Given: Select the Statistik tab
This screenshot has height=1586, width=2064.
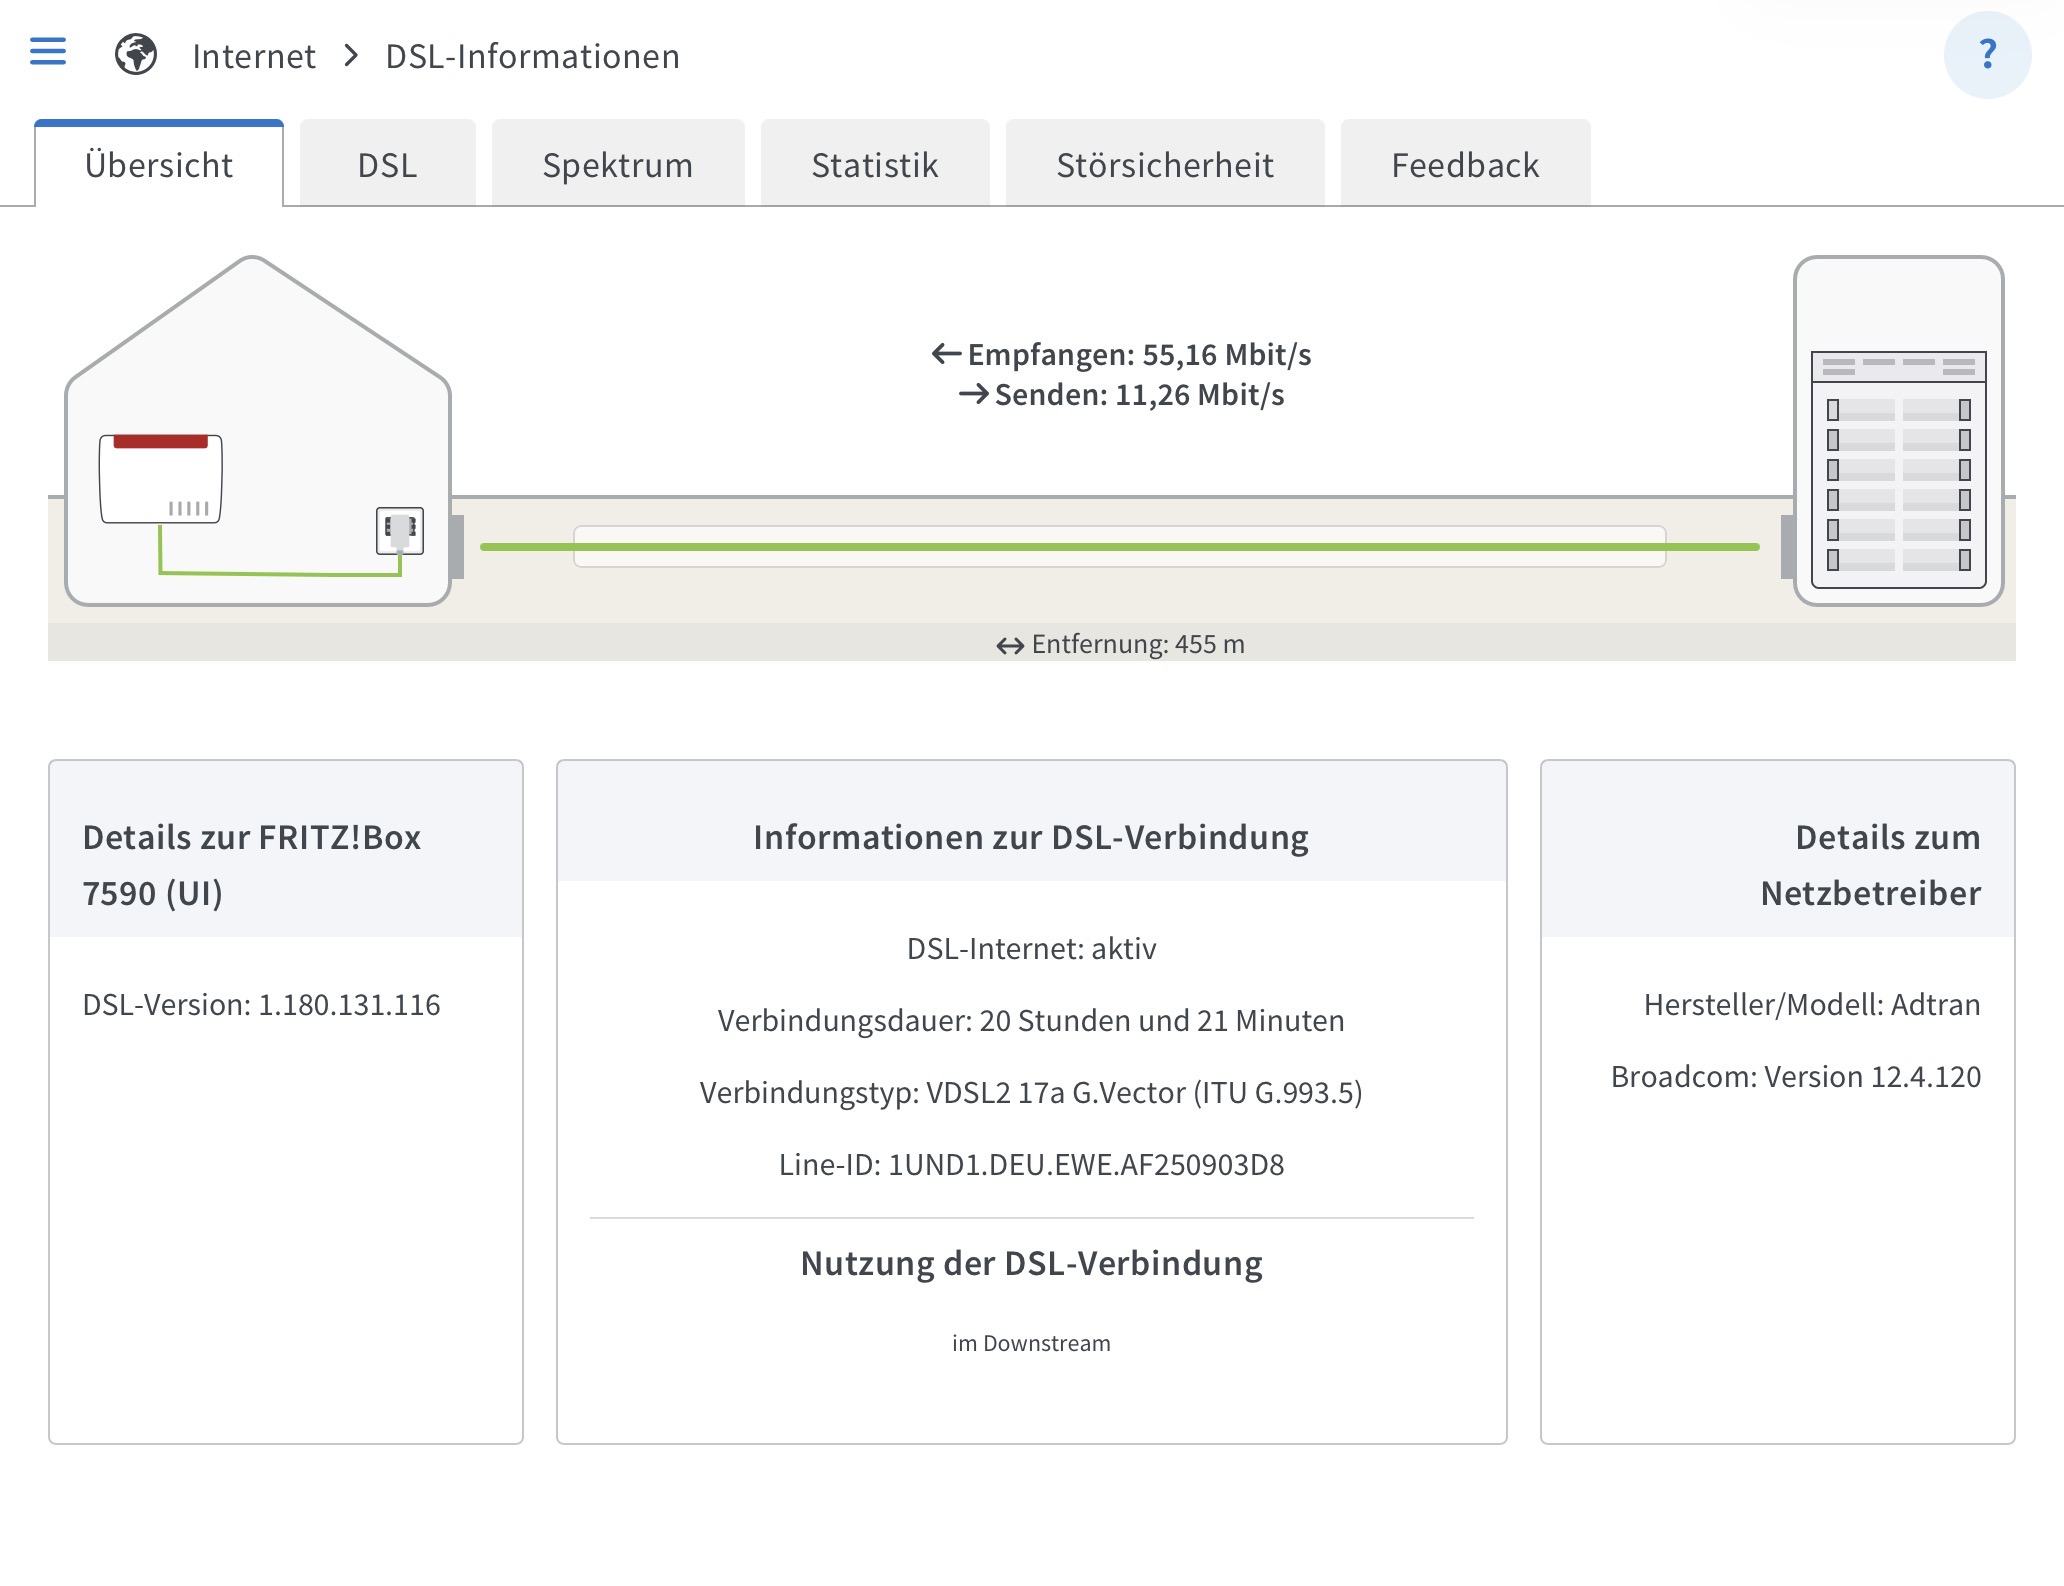Looking at the screenshot, I should 874,165.
